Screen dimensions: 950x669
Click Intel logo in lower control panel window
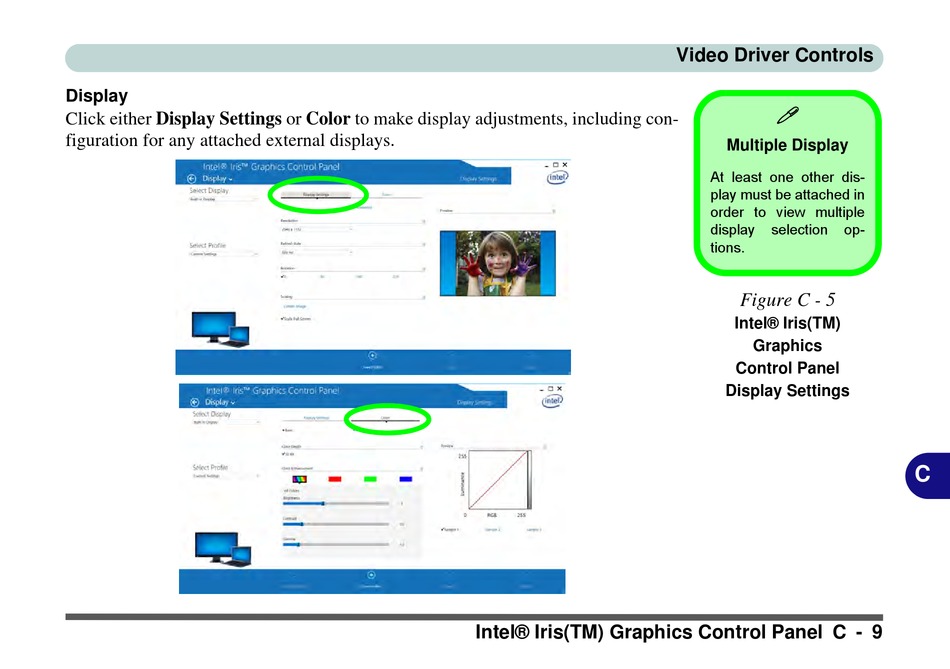[552, 401]
